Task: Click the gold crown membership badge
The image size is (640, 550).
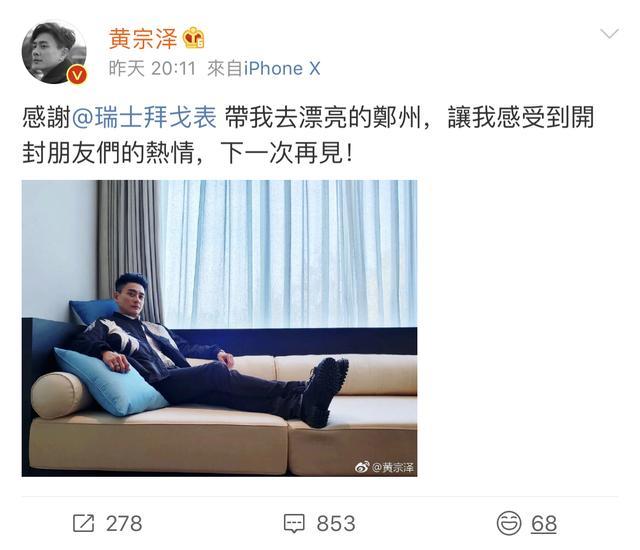Action: (193, 38)
